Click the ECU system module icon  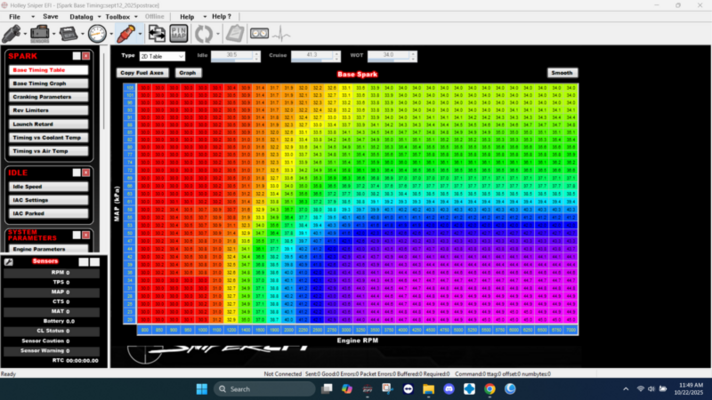[x=68, y=34]
